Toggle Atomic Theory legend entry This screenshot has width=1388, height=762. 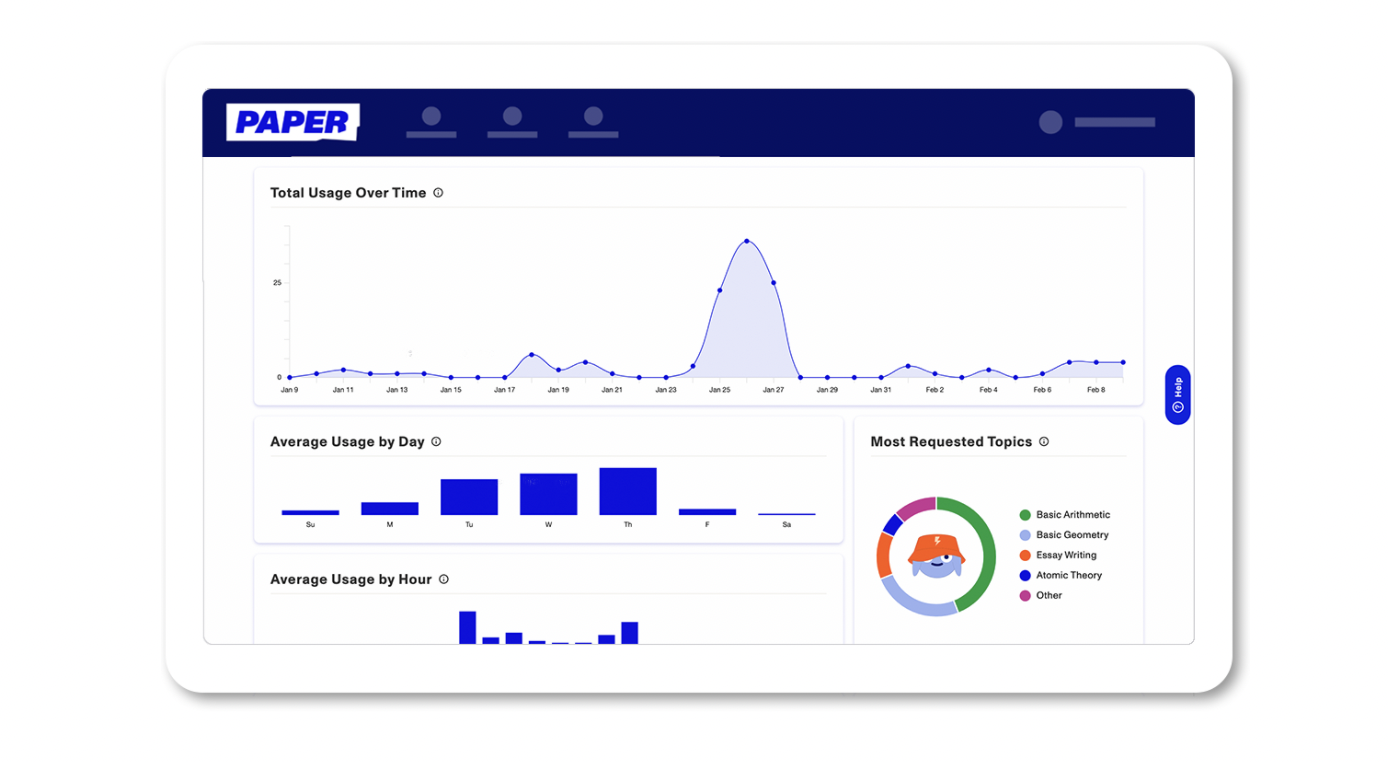pyautogui.click(x=1068, y=576)
